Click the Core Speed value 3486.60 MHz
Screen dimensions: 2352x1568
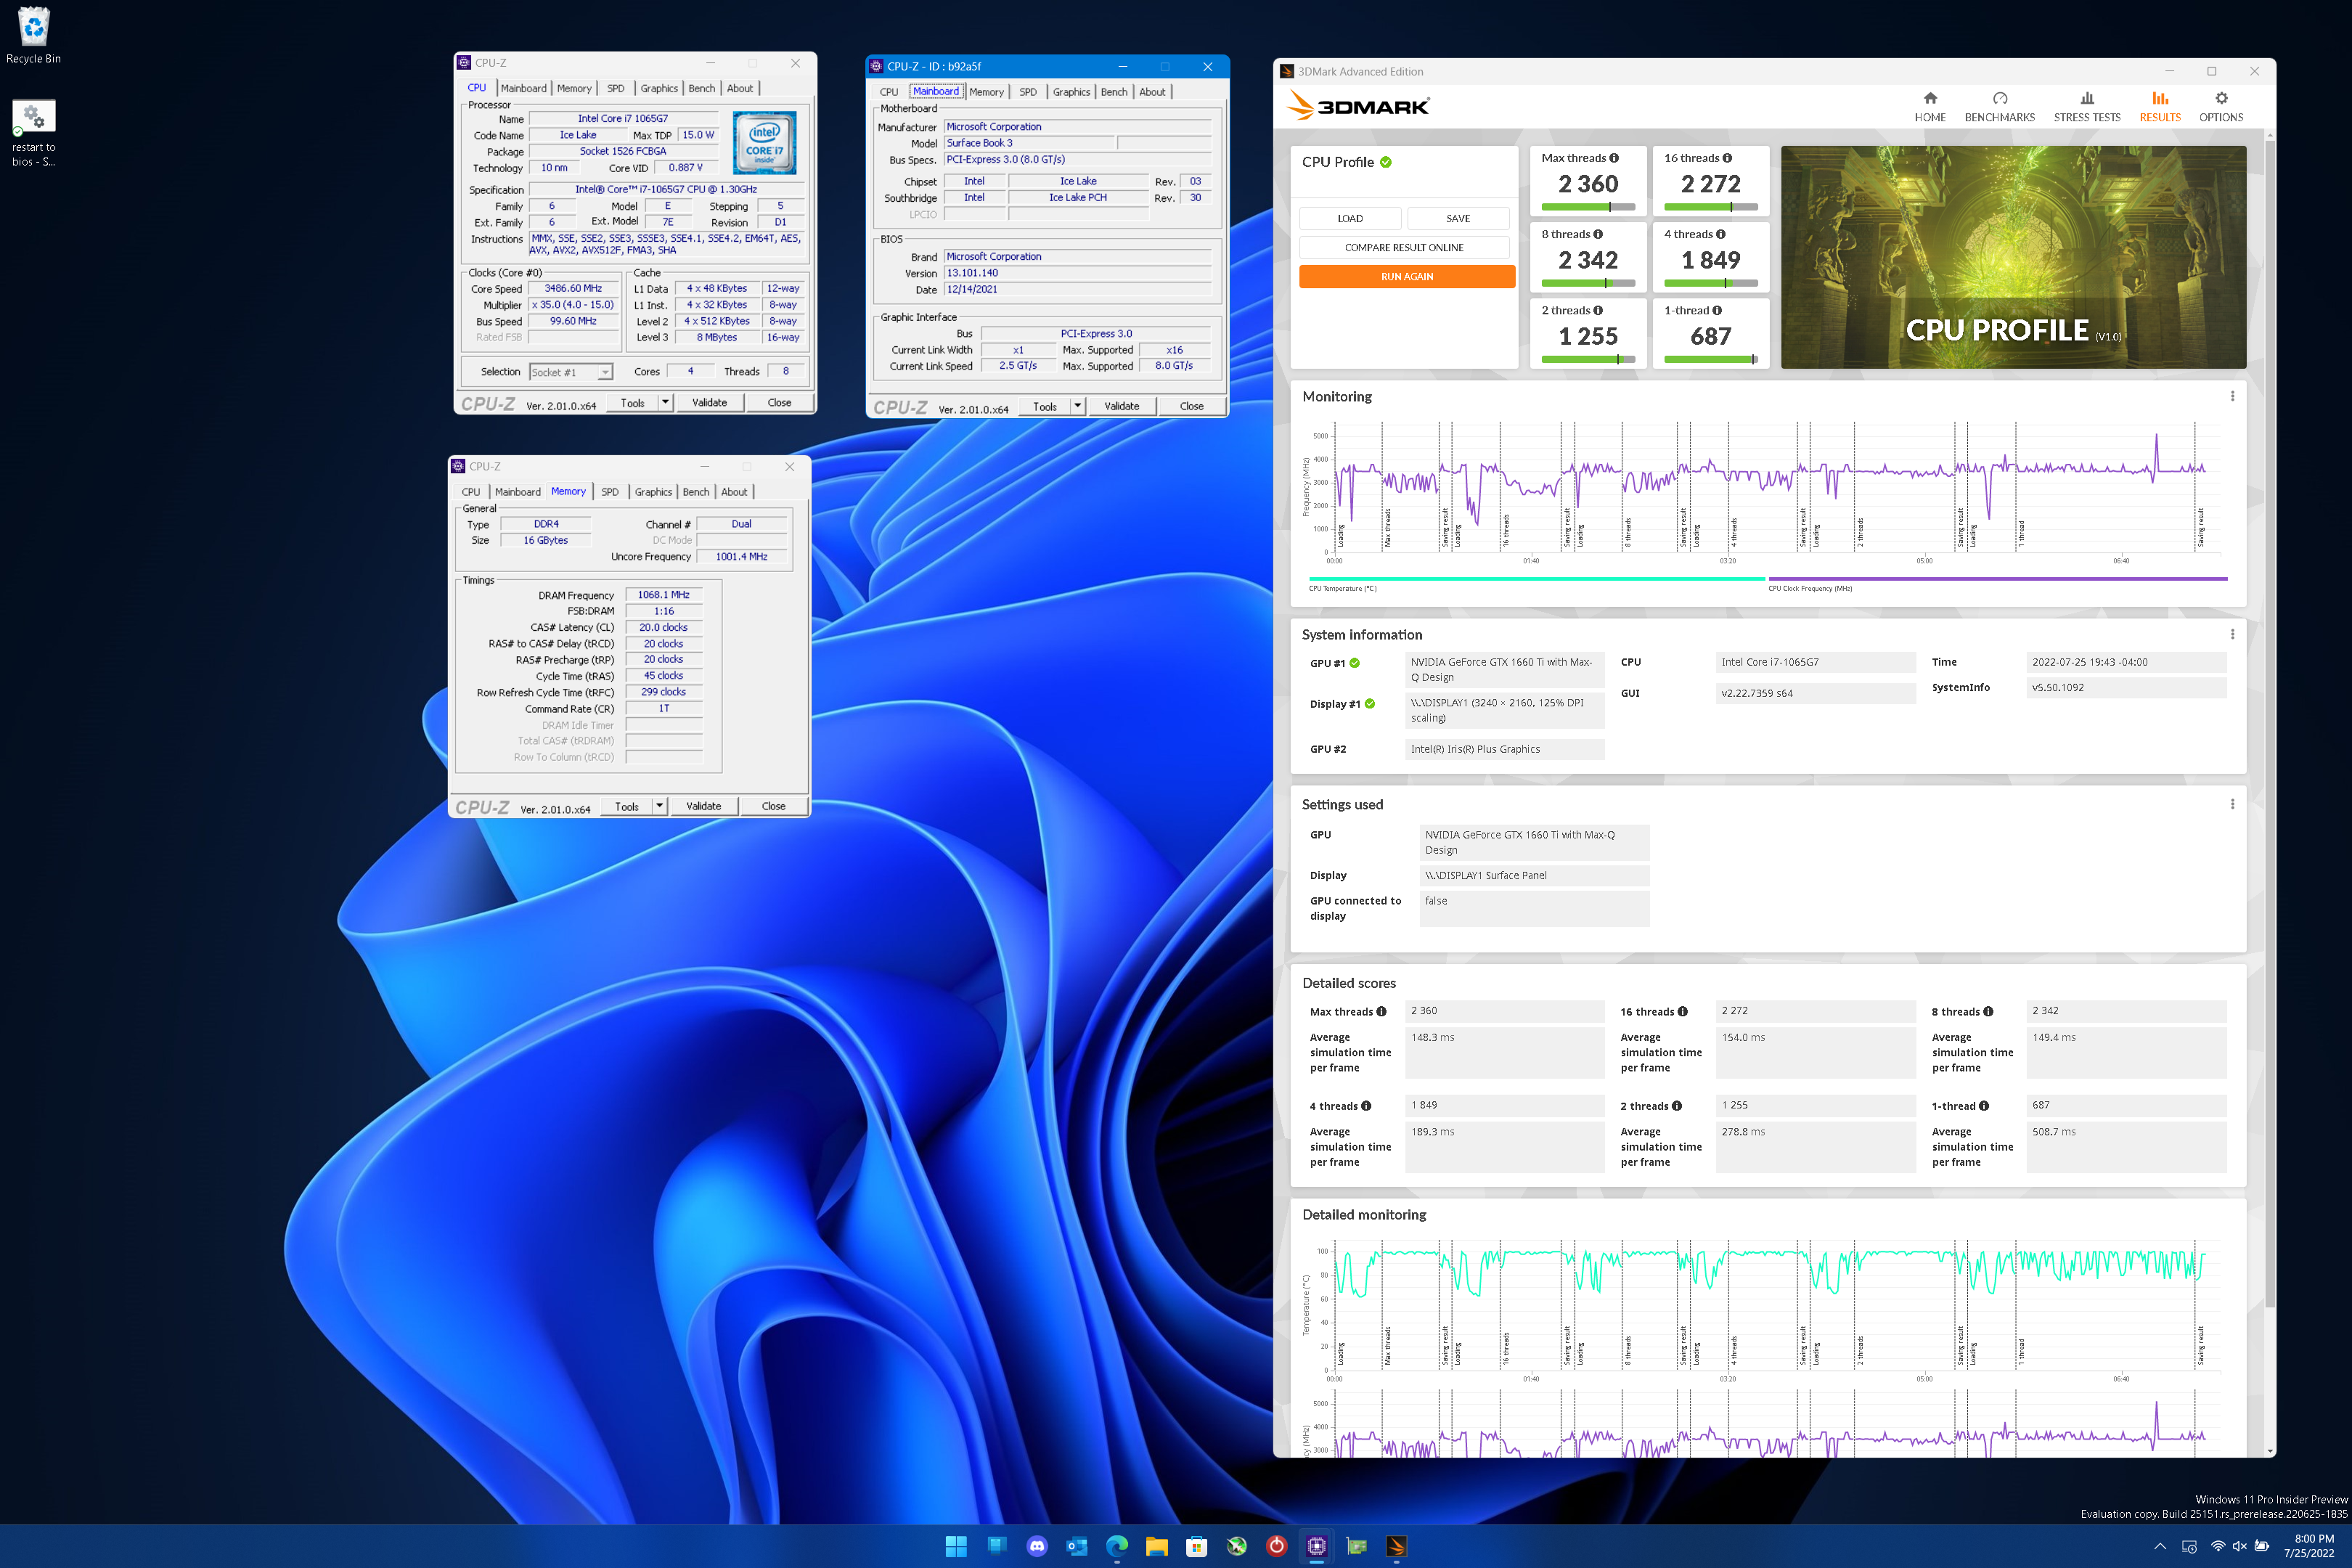point(573,288)
